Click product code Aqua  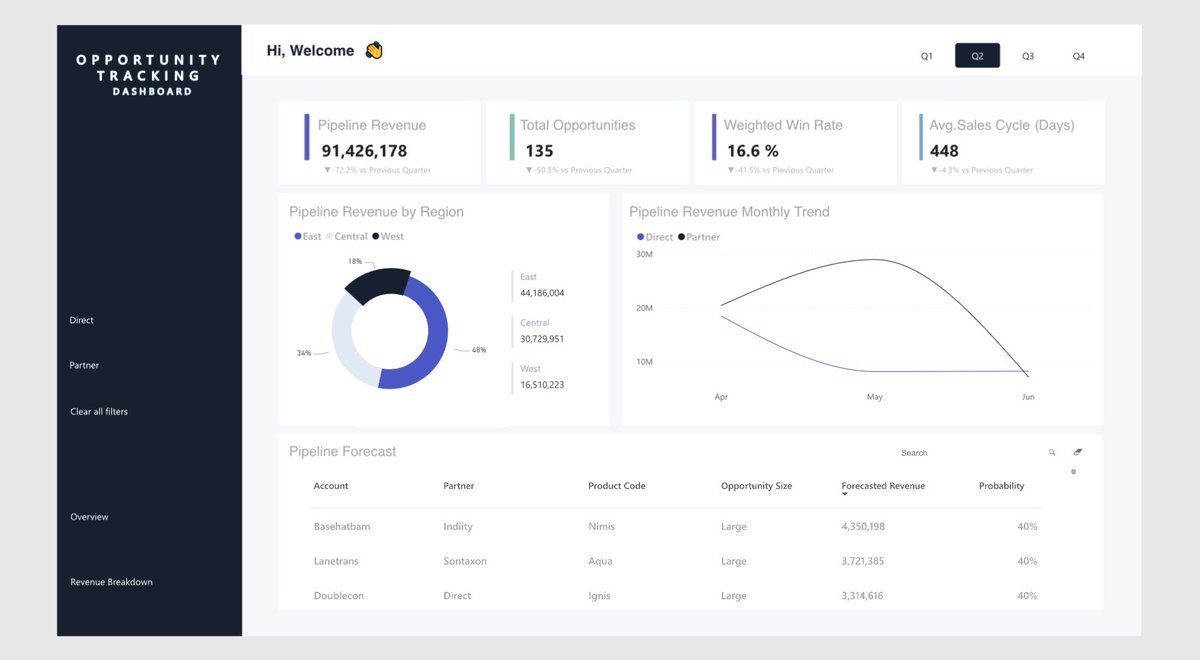600,561
